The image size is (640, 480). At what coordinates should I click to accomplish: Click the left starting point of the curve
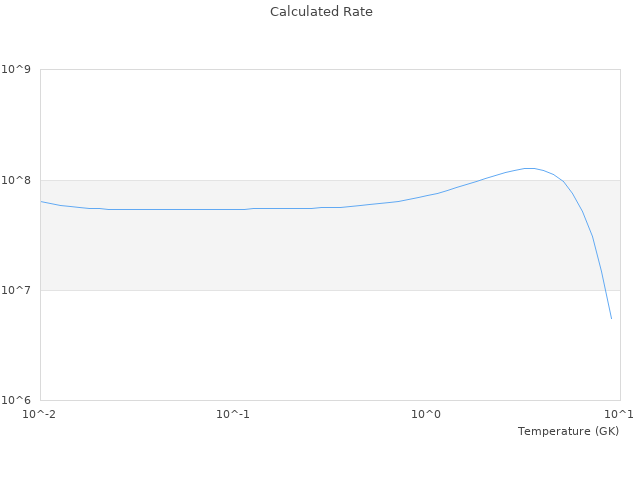click(41, 201)
